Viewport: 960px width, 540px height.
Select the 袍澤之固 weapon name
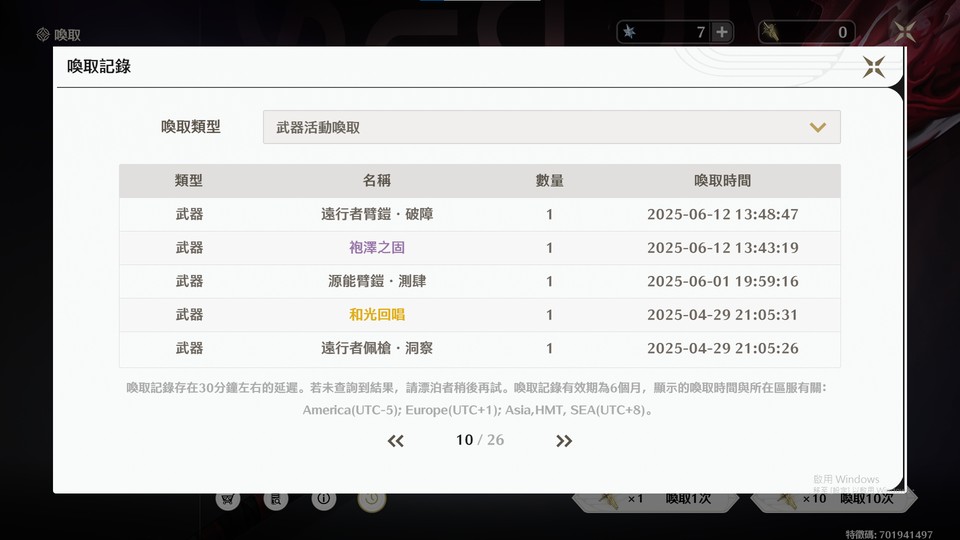click(377, 247)
